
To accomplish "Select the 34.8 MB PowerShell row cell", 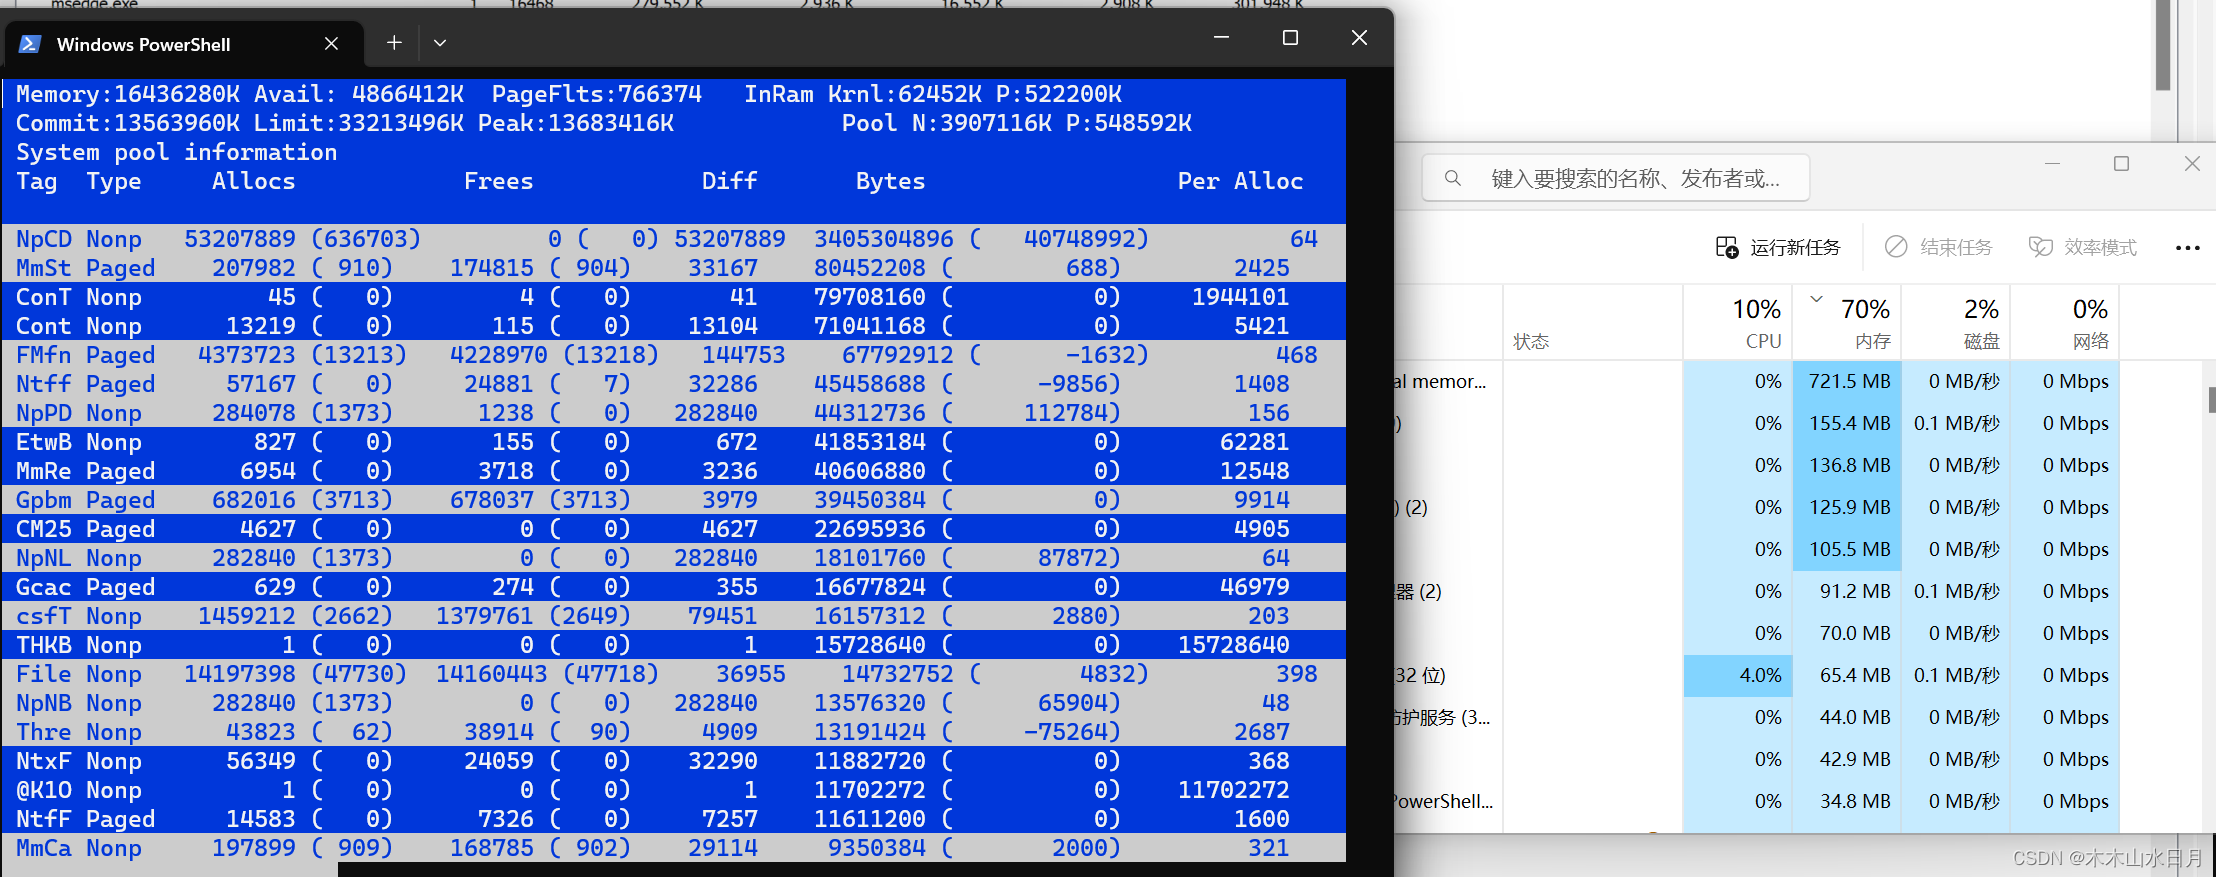I will (x=1846, y=801).
